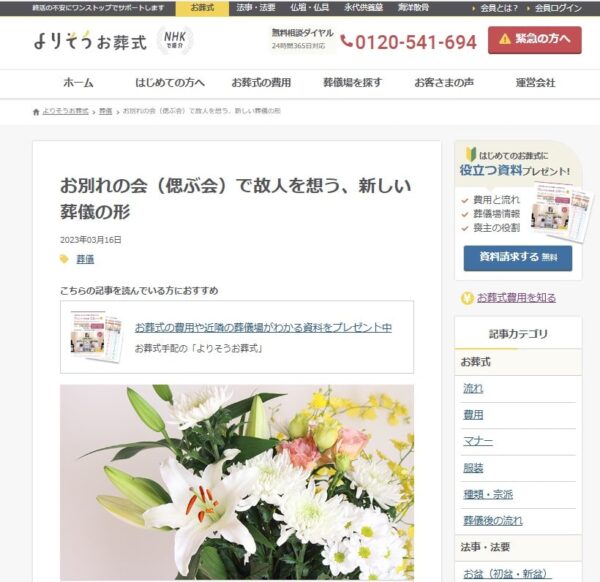Screen dimensions: 600x582
Task: Open the マナー category link
Action: (478, 442)
